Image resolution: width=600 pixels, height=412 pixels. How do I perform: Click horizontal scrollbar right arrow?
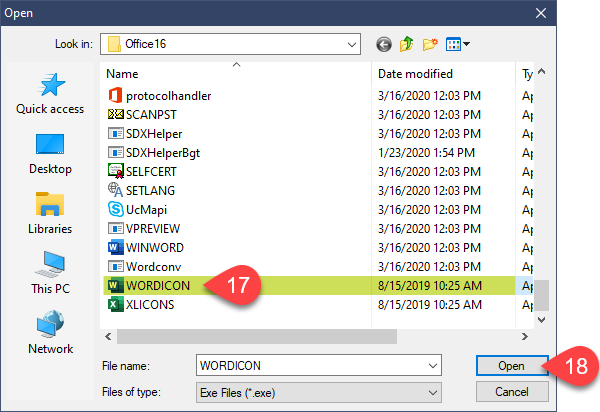525,337
